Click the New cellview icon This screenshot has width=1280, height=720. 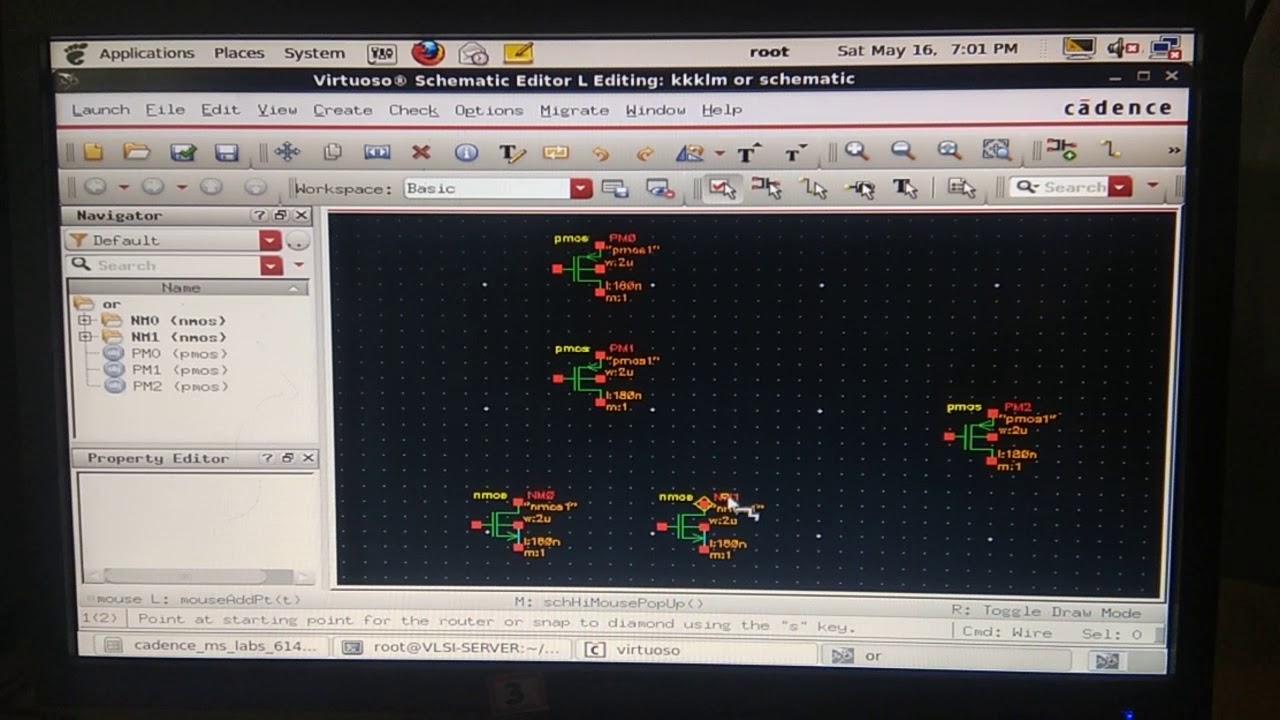(93, 152)
